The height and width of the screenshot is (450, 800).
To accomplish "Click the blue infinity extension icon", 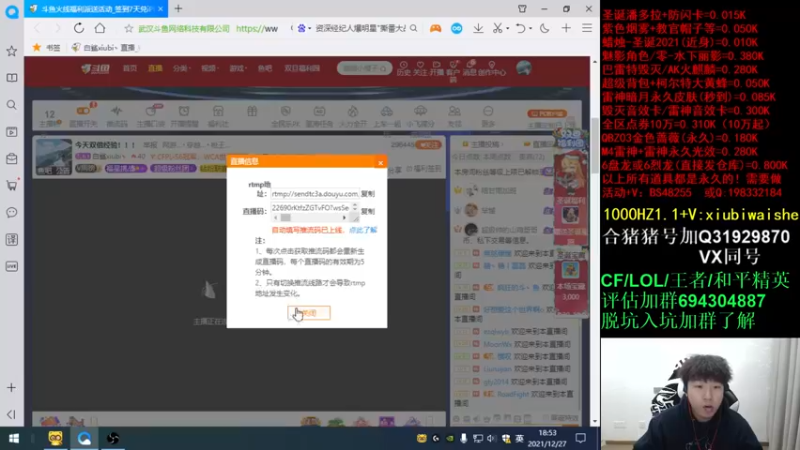I will point(457,29).
